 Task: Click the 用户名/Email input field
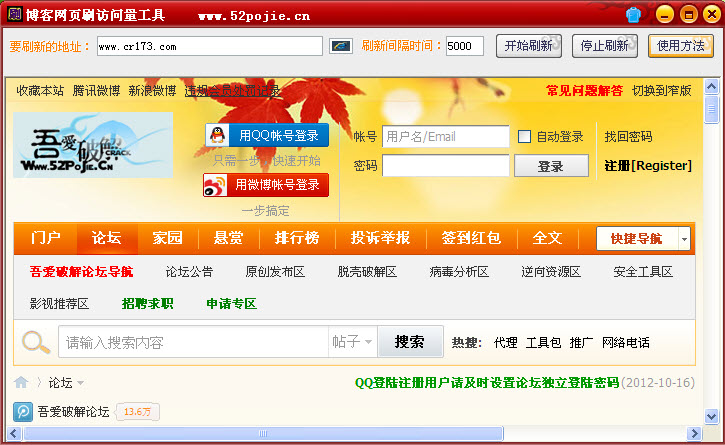(446, 136)
